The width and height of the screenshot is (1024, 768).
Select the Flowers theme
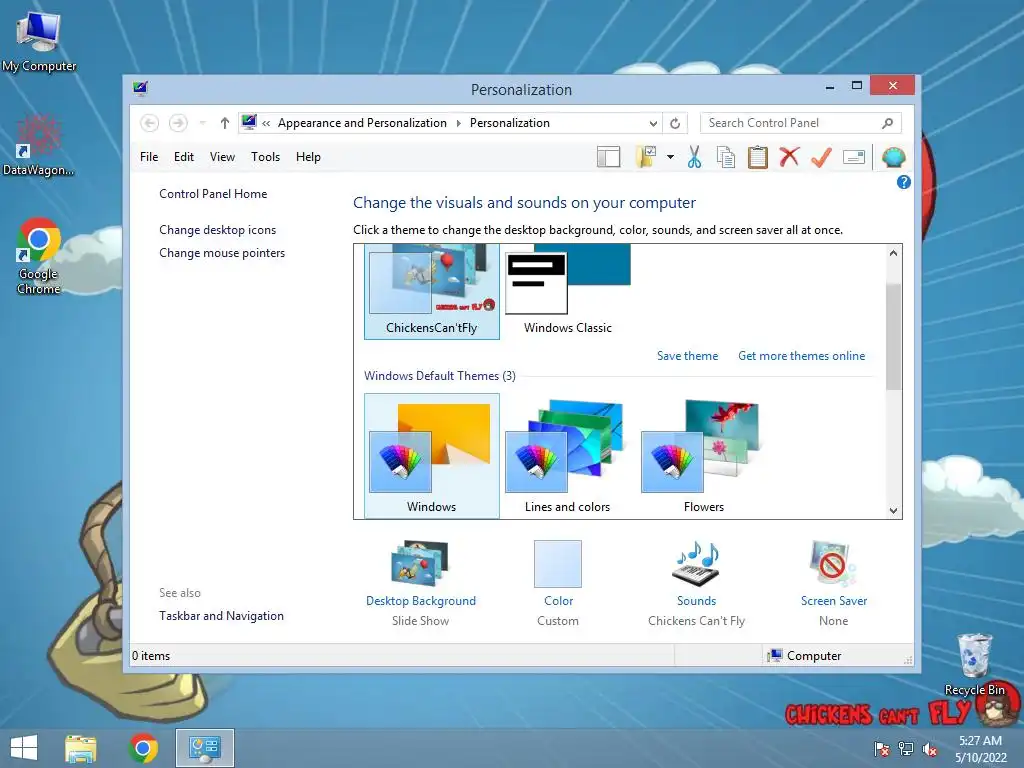point(703,456)
